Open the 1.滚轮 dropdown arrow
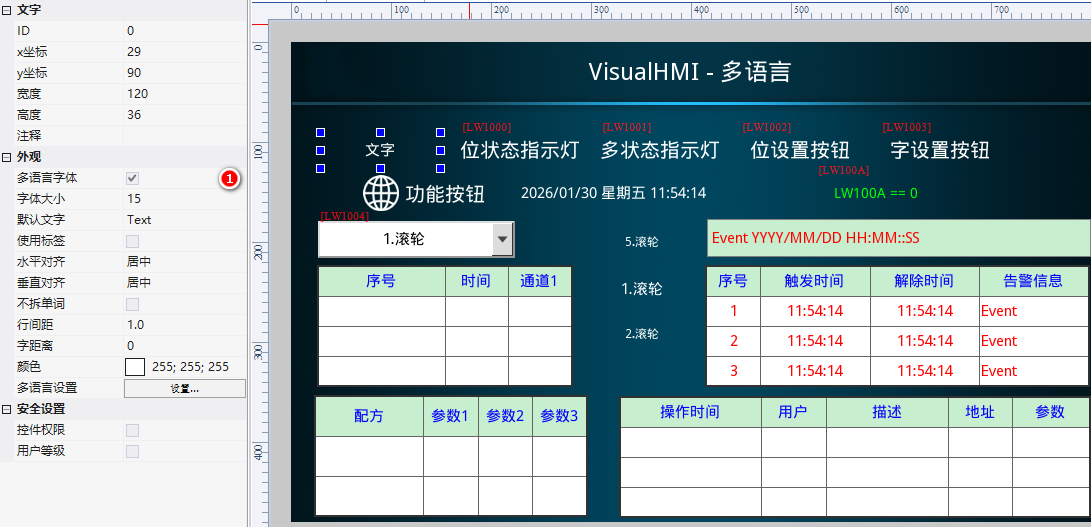This screenshot has height=527, width=1091. coord(503,240)
